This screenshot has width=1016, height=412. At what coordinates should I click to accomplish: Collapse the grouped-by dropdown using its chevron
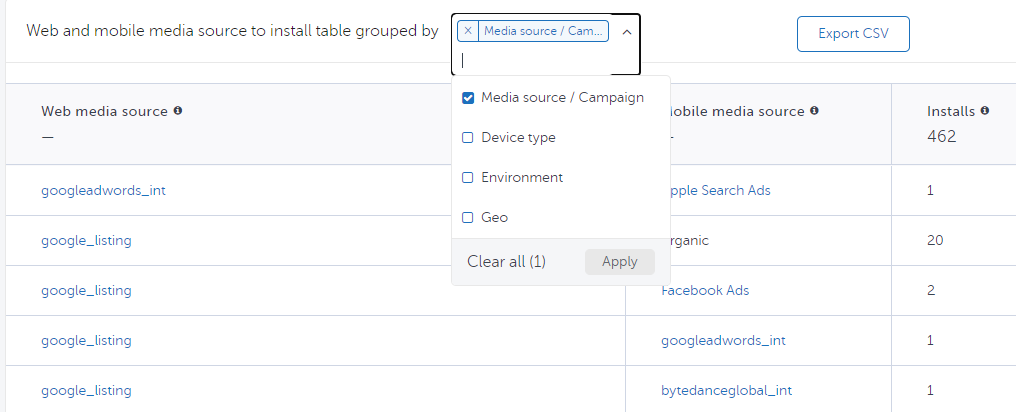tap(627, 32)
